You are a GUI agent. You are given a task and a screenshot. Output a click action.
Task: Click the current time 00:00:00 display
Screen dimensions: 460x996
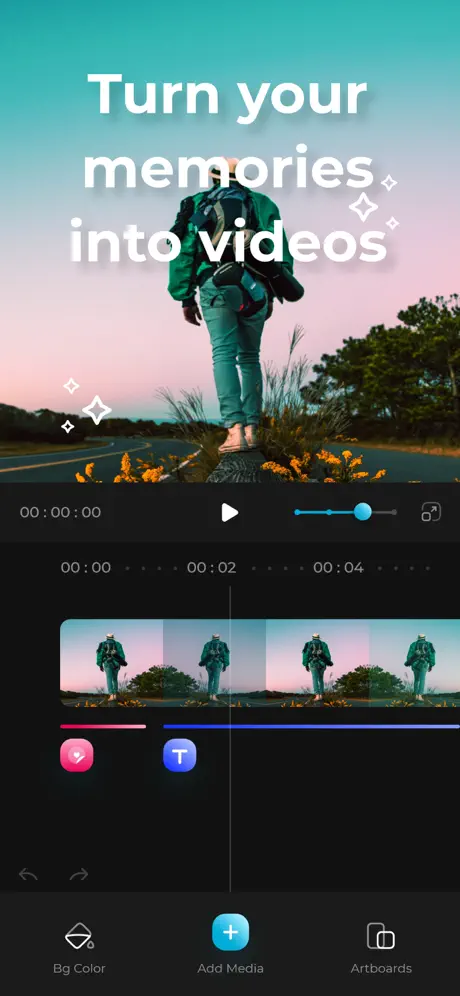(60, 512)
